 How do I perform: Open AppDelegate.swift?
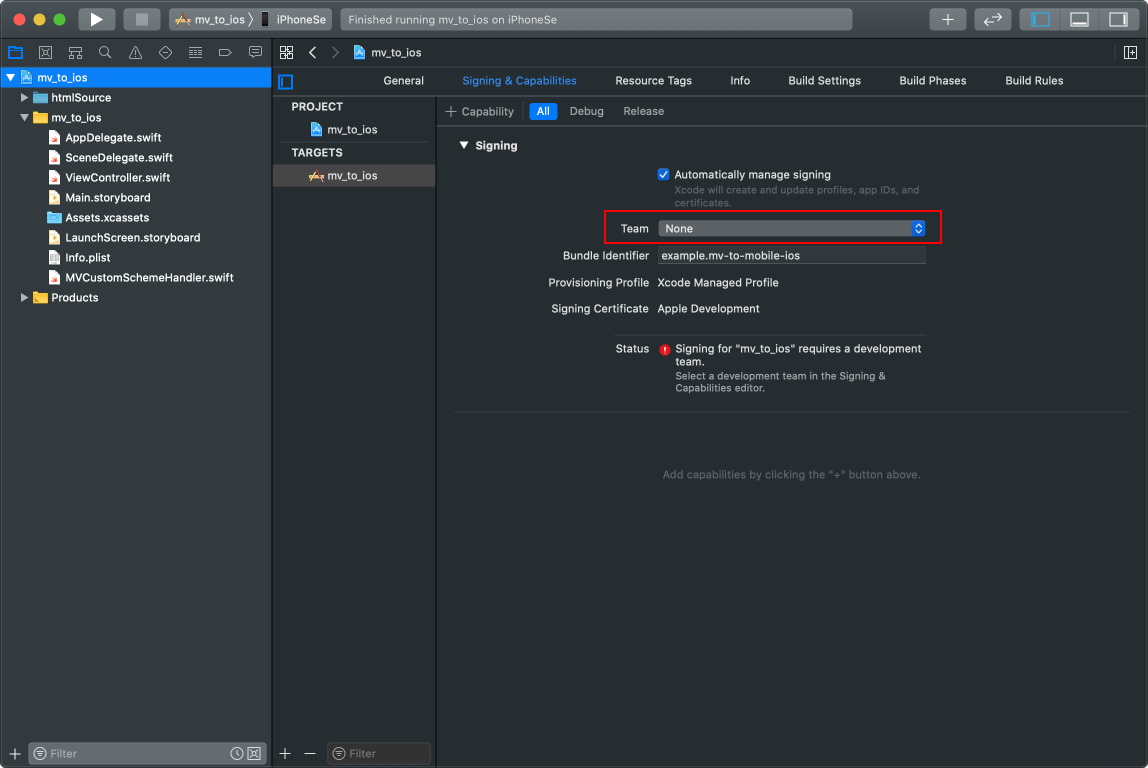113,138
